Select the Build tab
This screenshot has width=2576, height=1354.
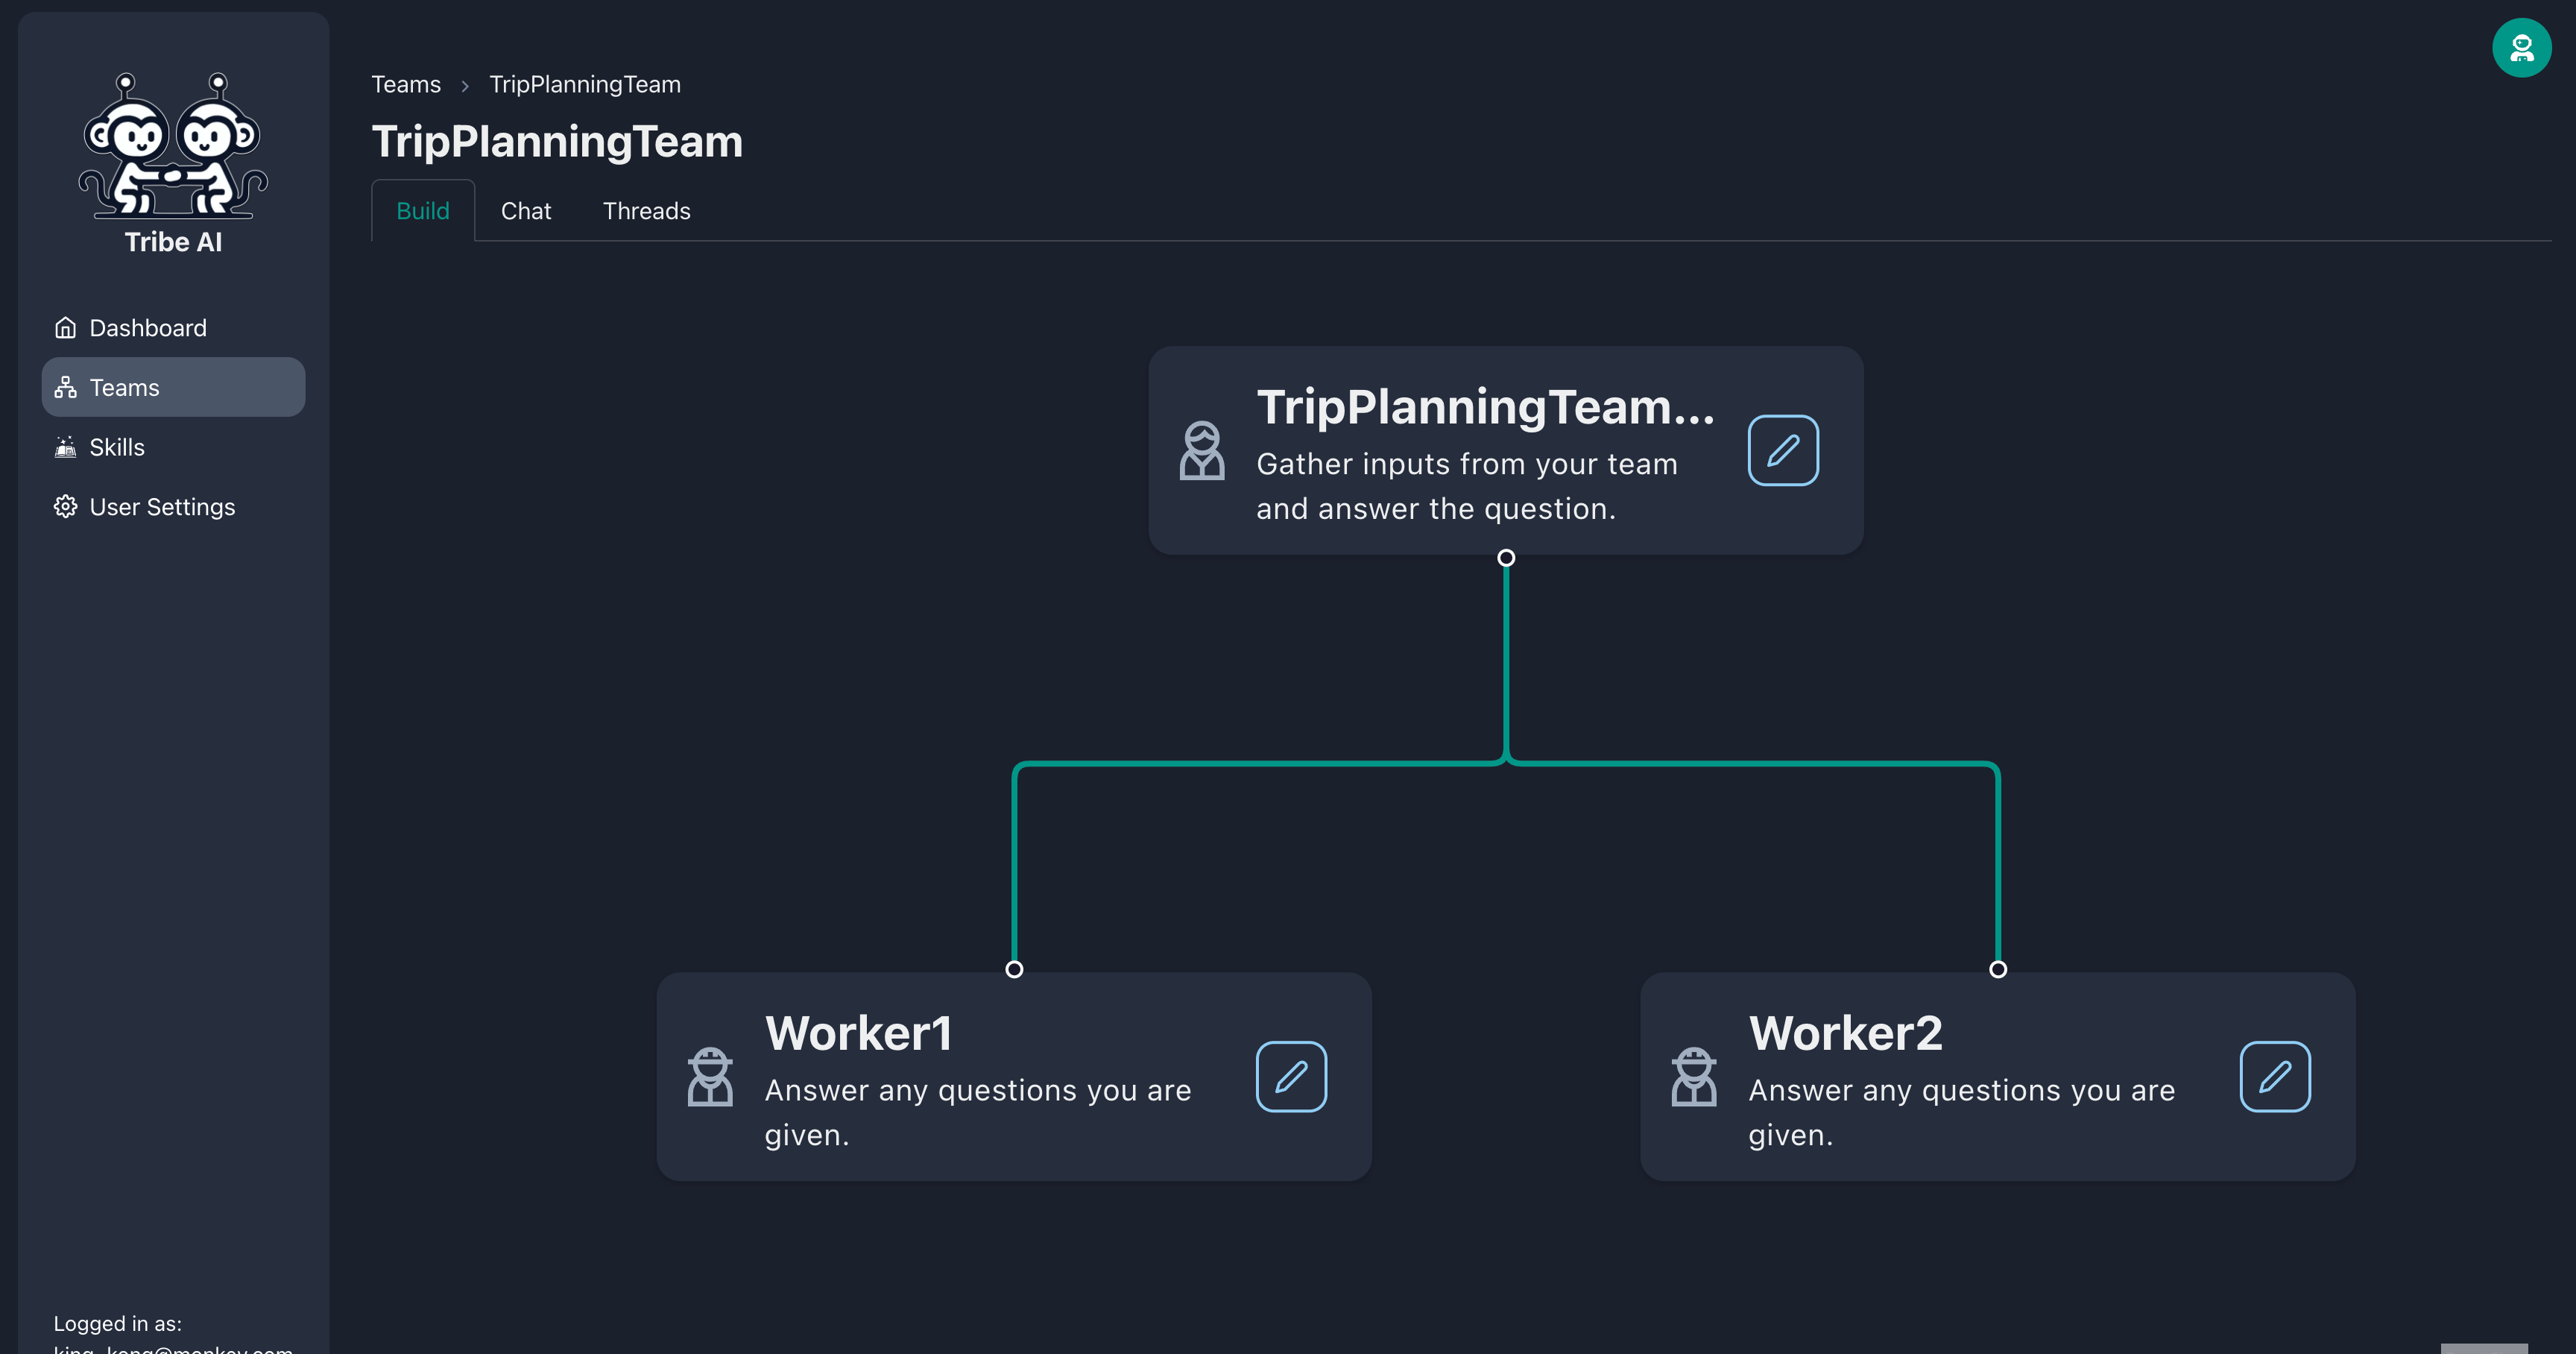pos(422,211)
